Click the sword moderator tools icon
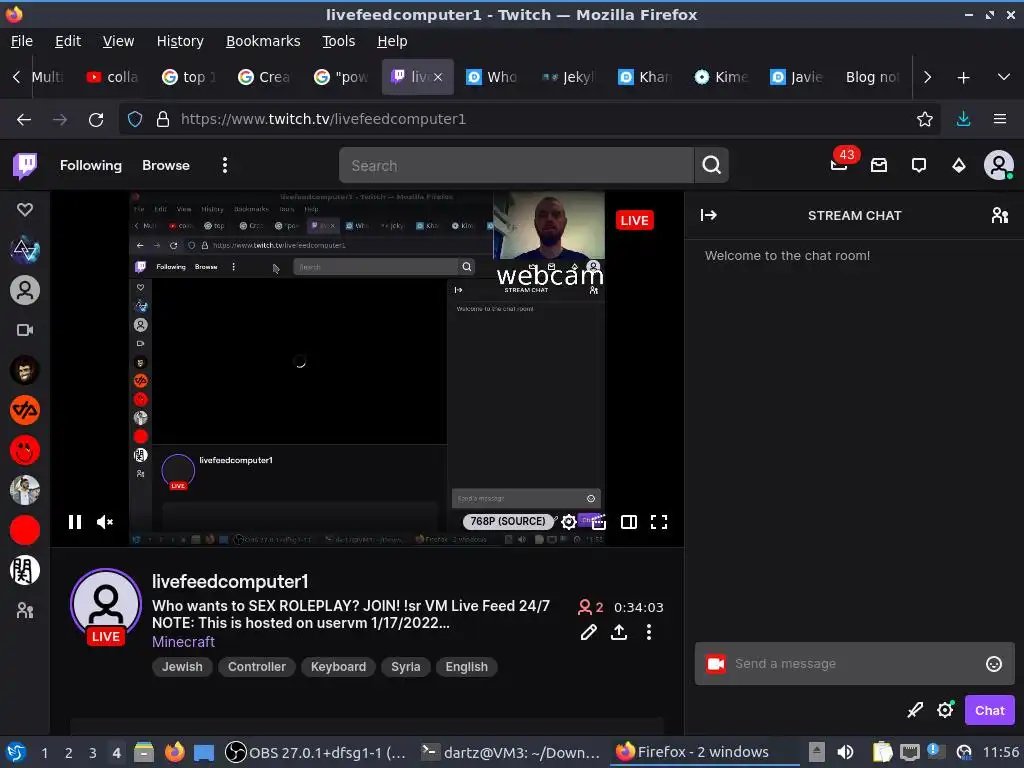This screenshot has width=1024, height=768. point(915,710)
